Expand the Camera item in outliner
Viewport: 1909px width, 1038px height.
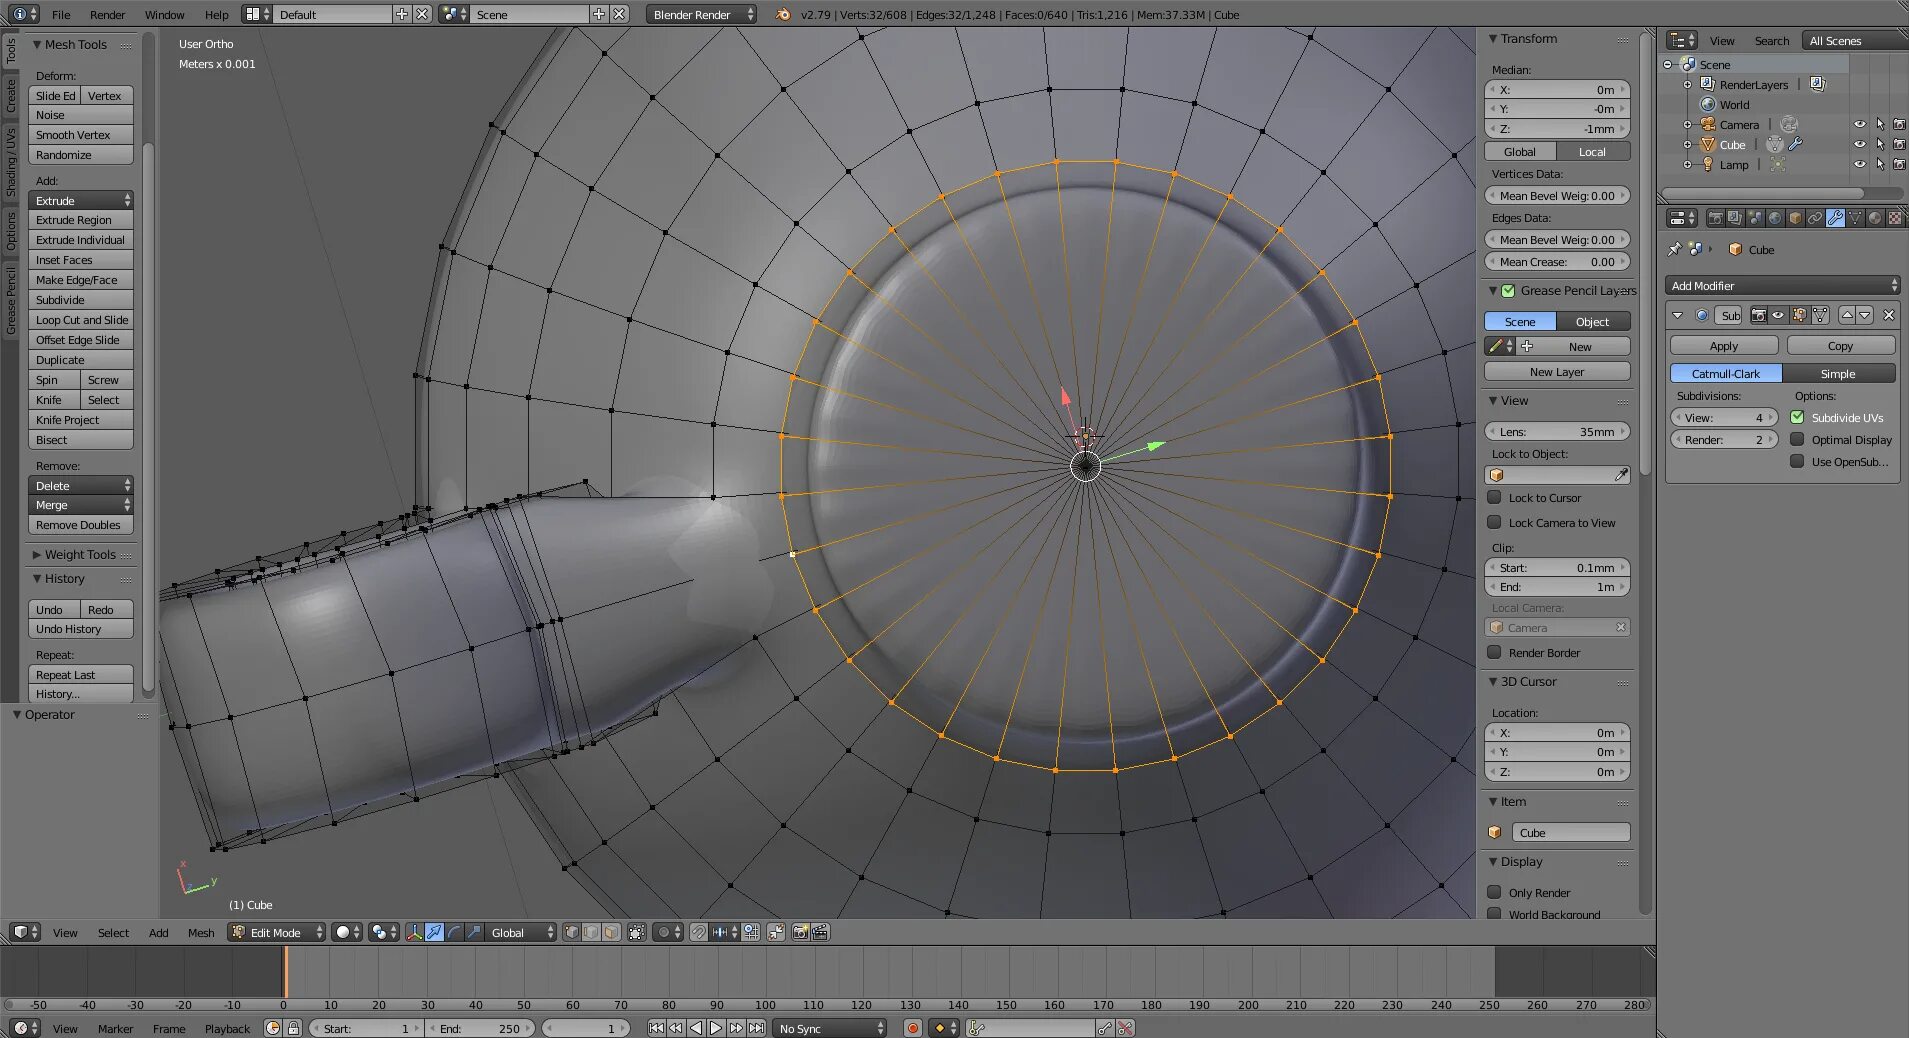(1687, 125)
